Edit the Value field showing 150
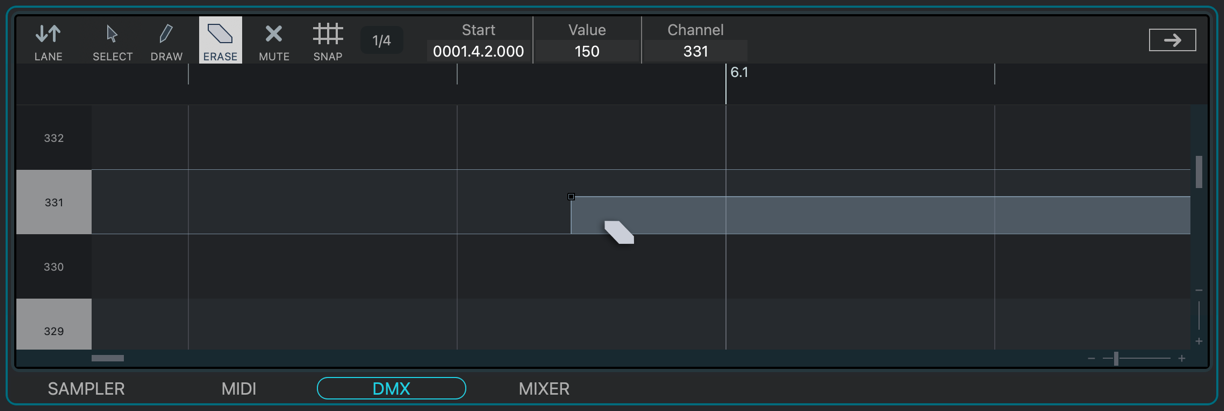 [587, 51]
